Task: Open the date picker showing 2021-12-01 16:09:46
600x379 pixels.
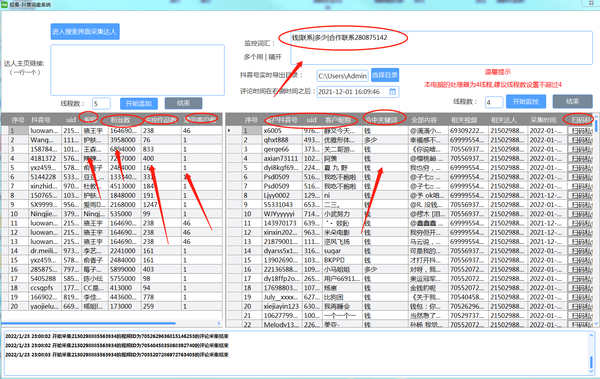Action: (358, 92)
